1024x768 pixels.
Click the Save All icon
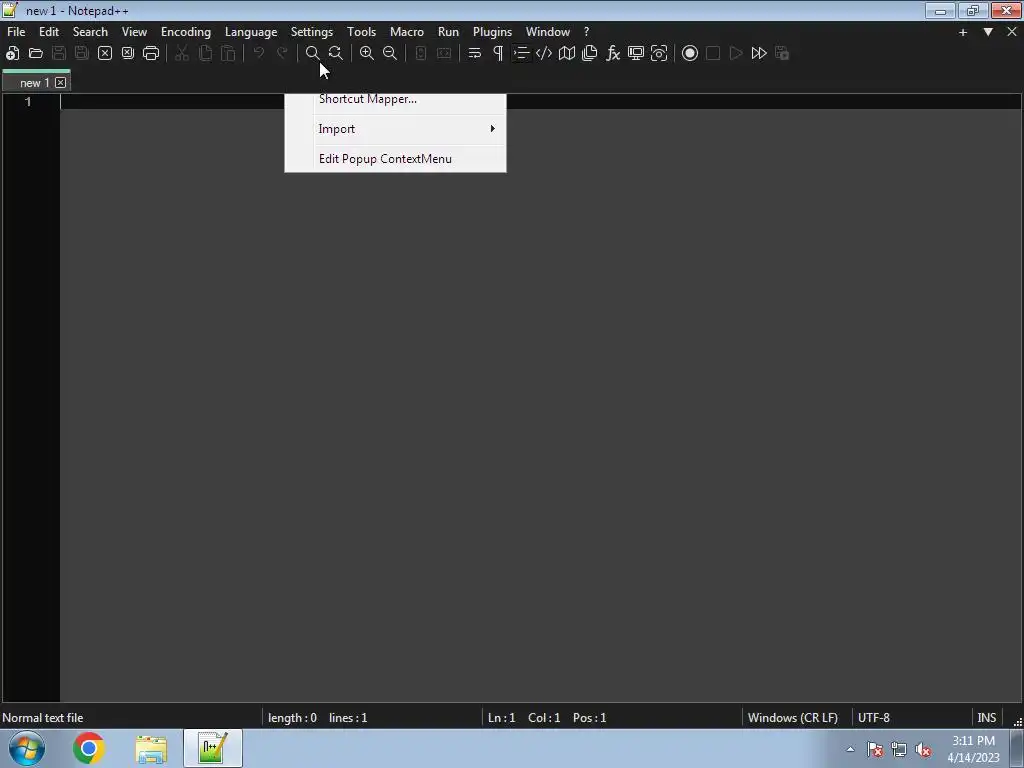click(x=82, y=54)
